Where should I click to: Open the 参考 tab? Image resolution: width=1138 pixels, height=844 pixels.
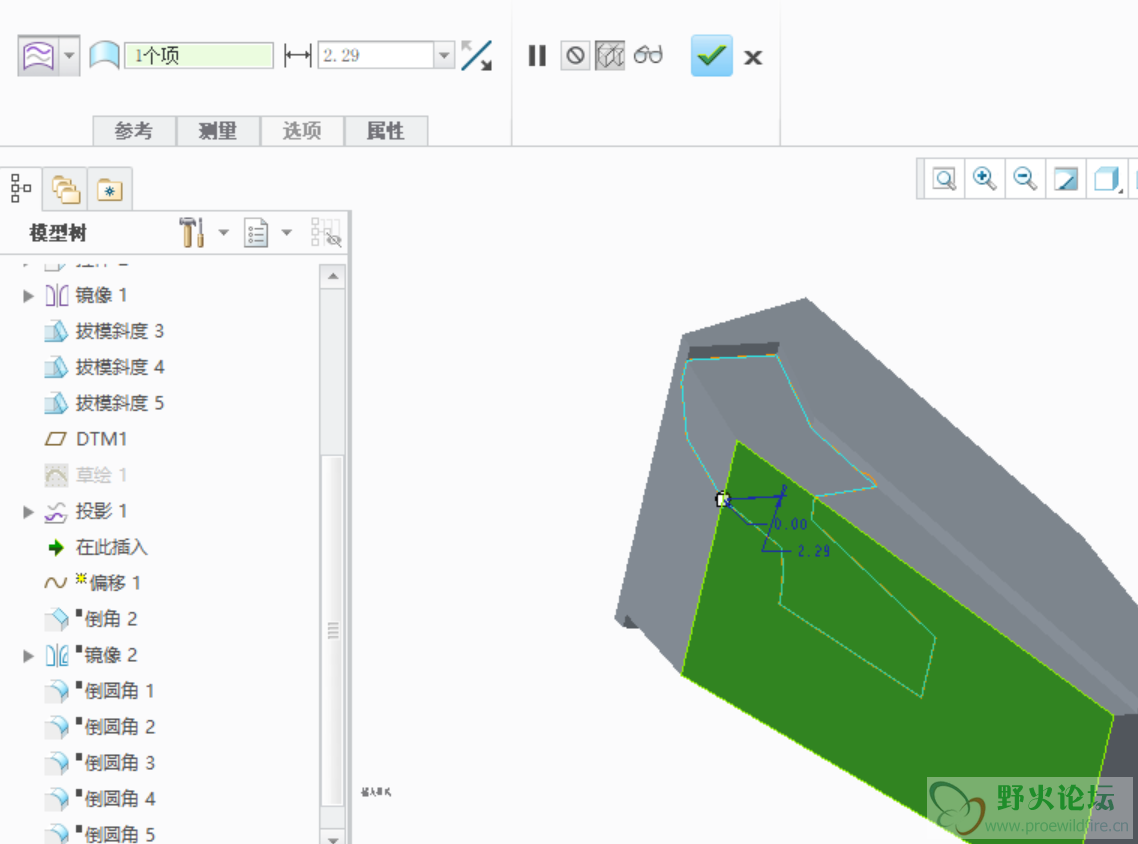point(134,131)
